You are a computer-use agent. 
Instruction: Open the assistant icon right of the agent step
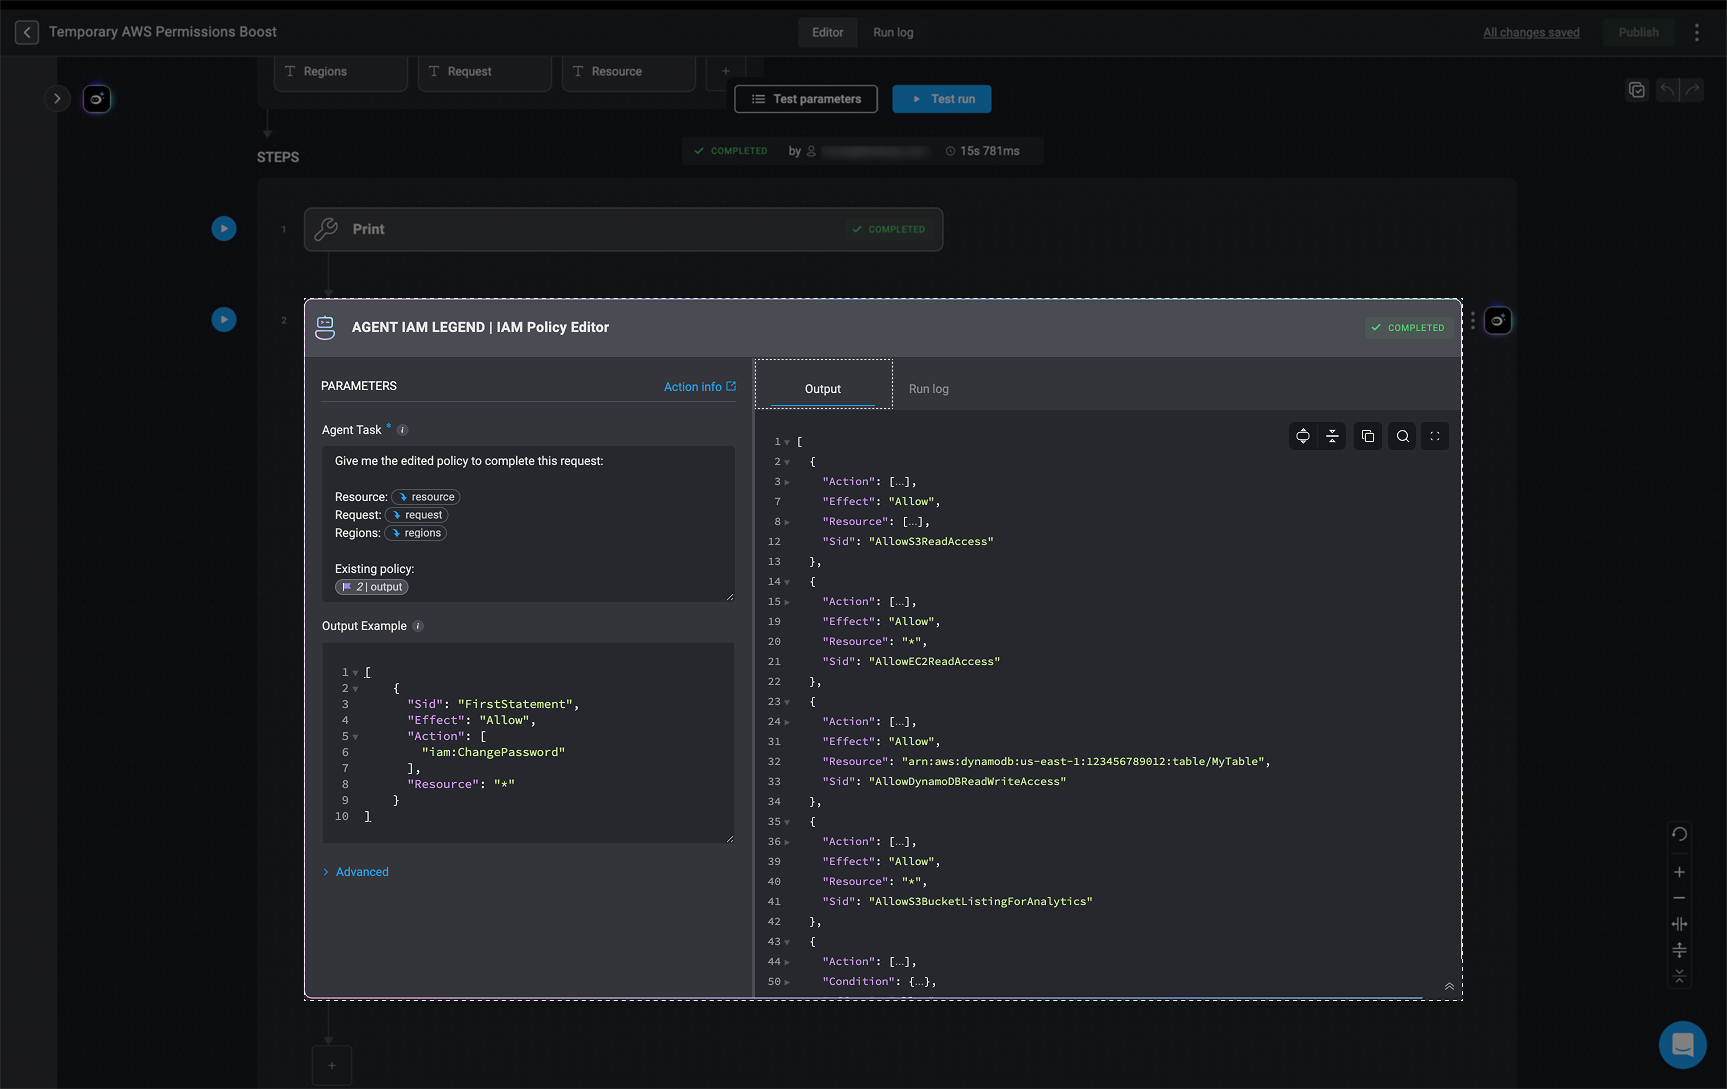point(1497,321)
